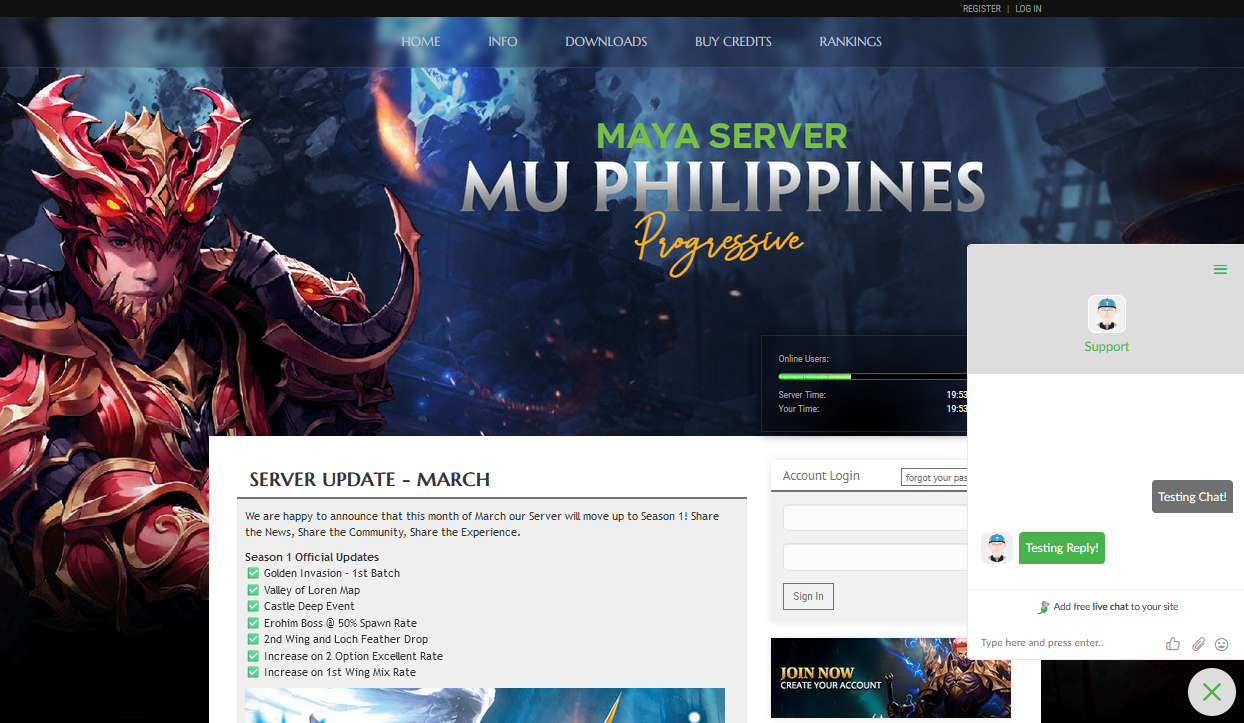Image resolution: width=1244 pixels, height=723 pixels.
Task: Click the agent avatar beside Testing Reply
Action: pyautogui.click(x=996, y=548)
